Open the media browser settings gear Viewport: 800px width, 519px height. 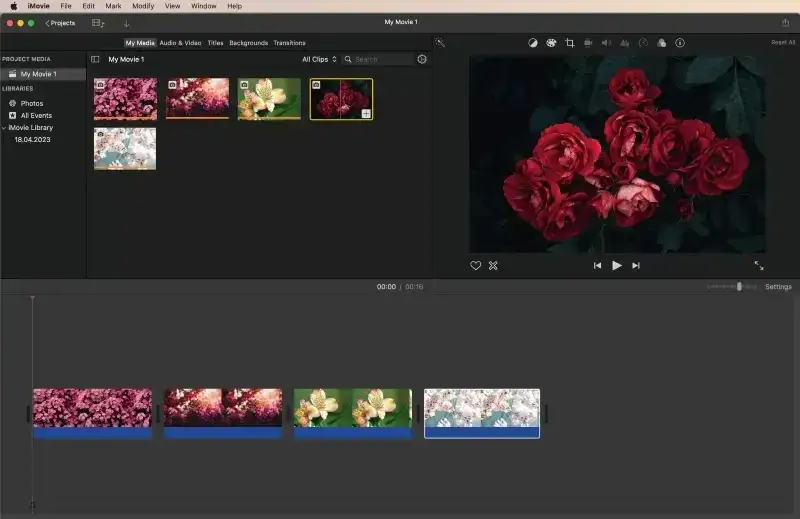pos(422,60)
